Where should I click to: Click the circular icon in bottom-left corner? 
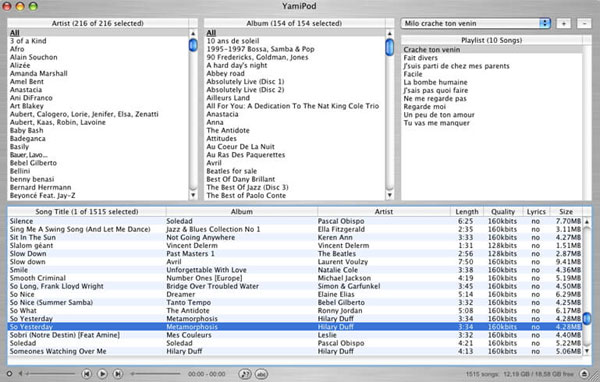coord(9,374)
